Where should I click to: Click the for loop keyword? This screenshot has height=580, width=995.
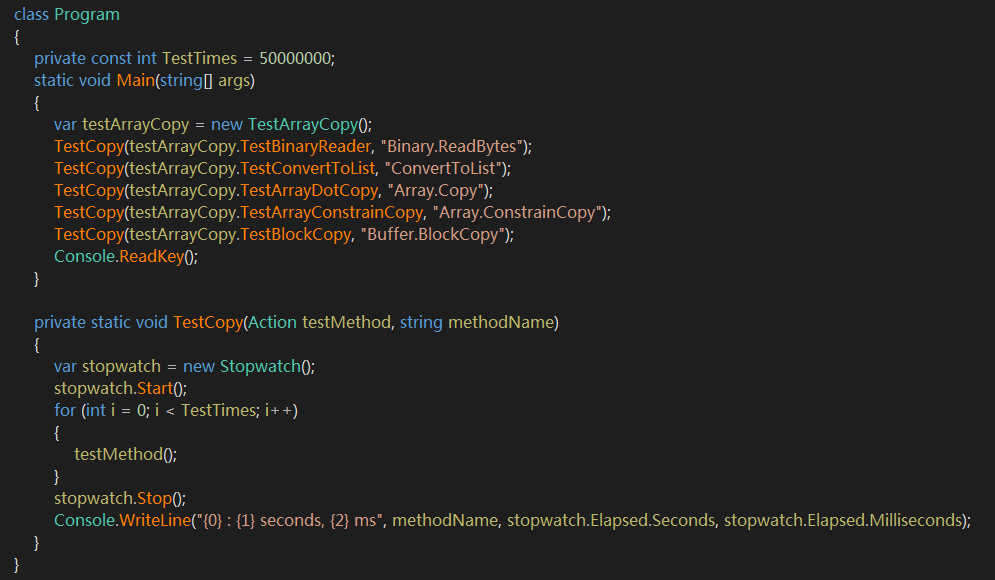point(64,410)
